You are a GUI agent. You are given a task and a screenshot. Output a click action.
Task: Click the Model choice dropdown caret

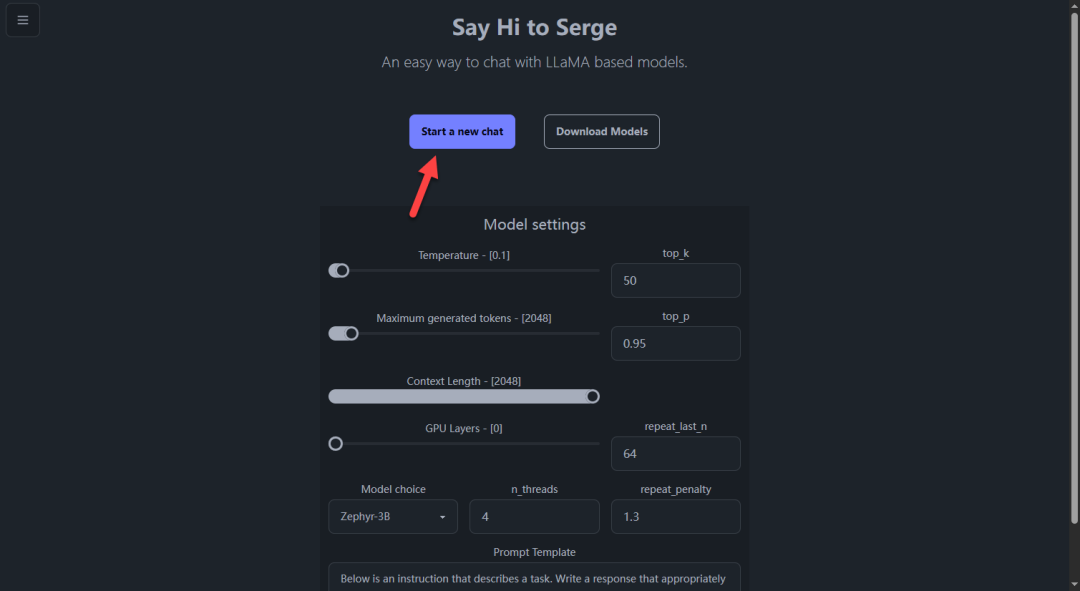point(442,517)
